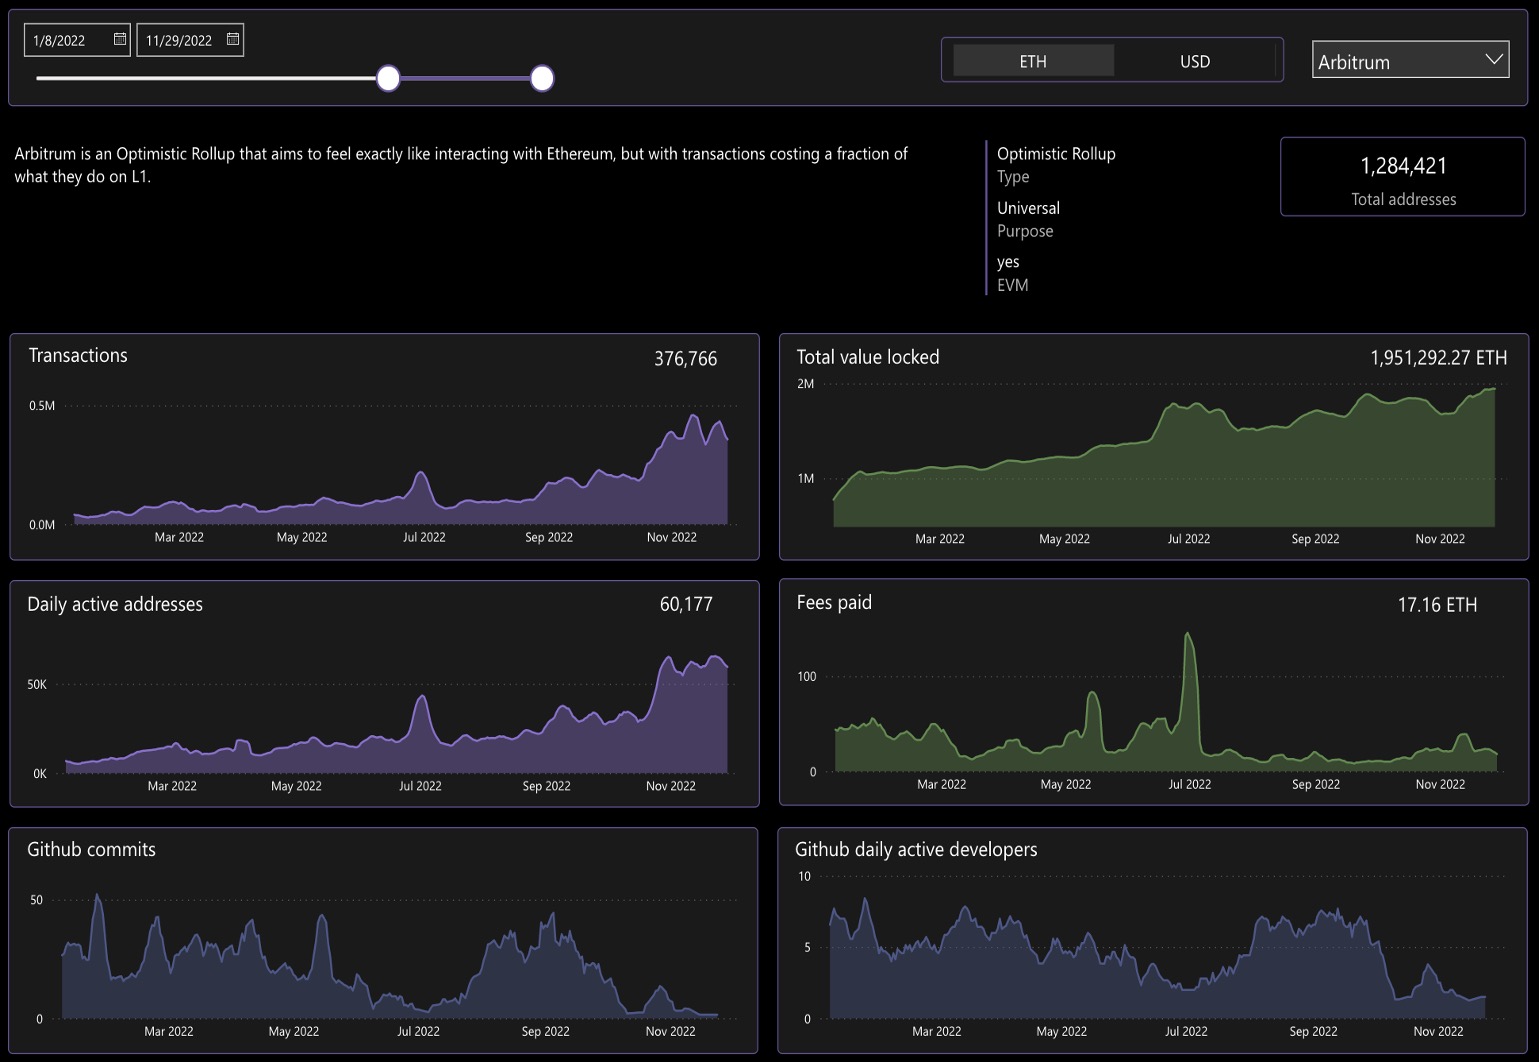Click the Optimistic Rollup type label
This screenshot has width=1540, height=1062.
pos(1056,153)
